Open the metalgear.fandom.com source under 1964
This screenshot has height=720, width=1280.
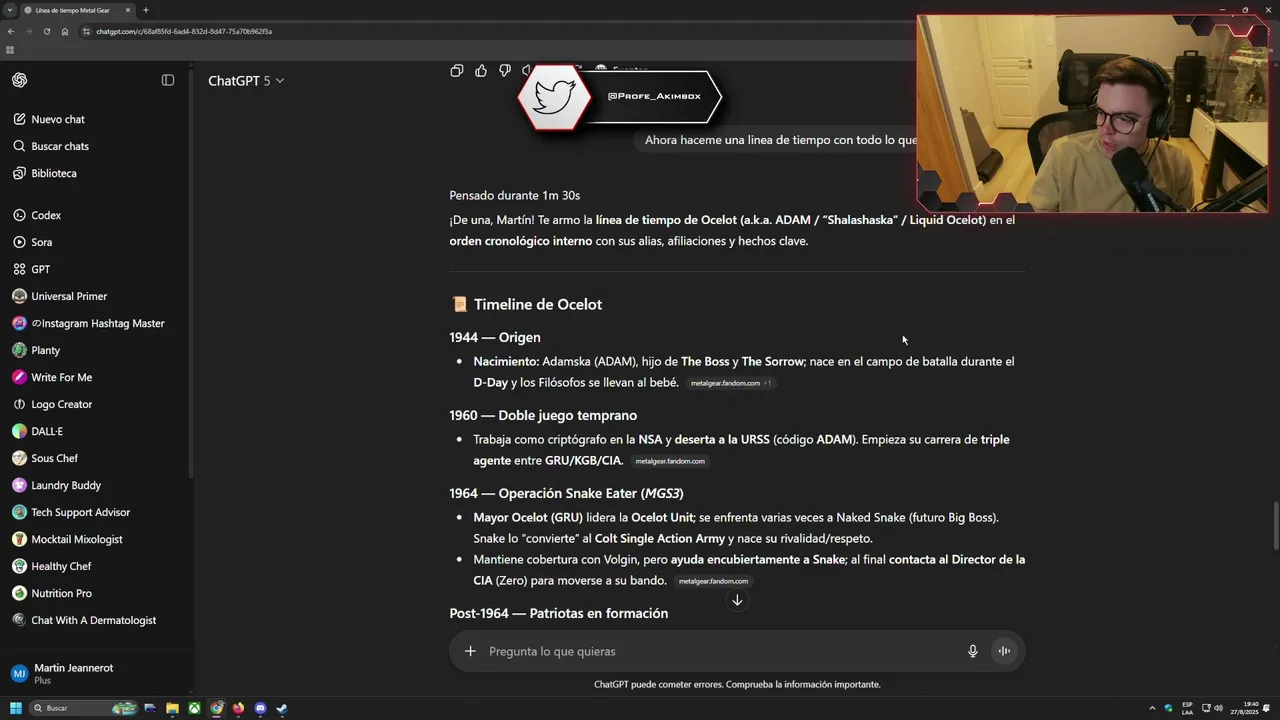tap(713, 581)
